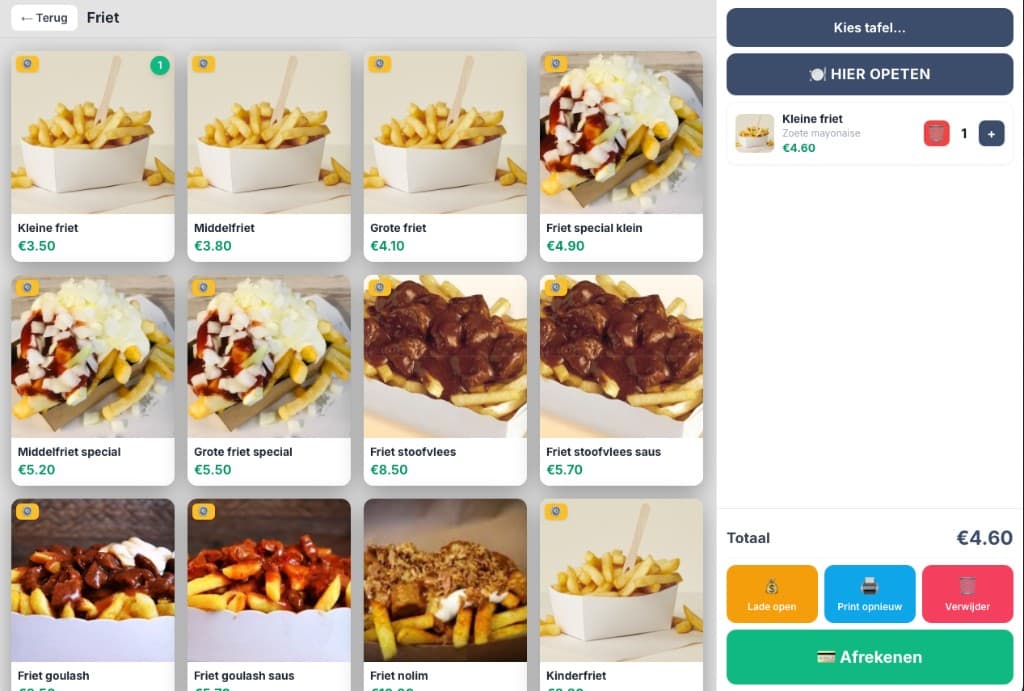
Task: Increase Kleine friet quantity with the plus button
Action: pos(991,132)
